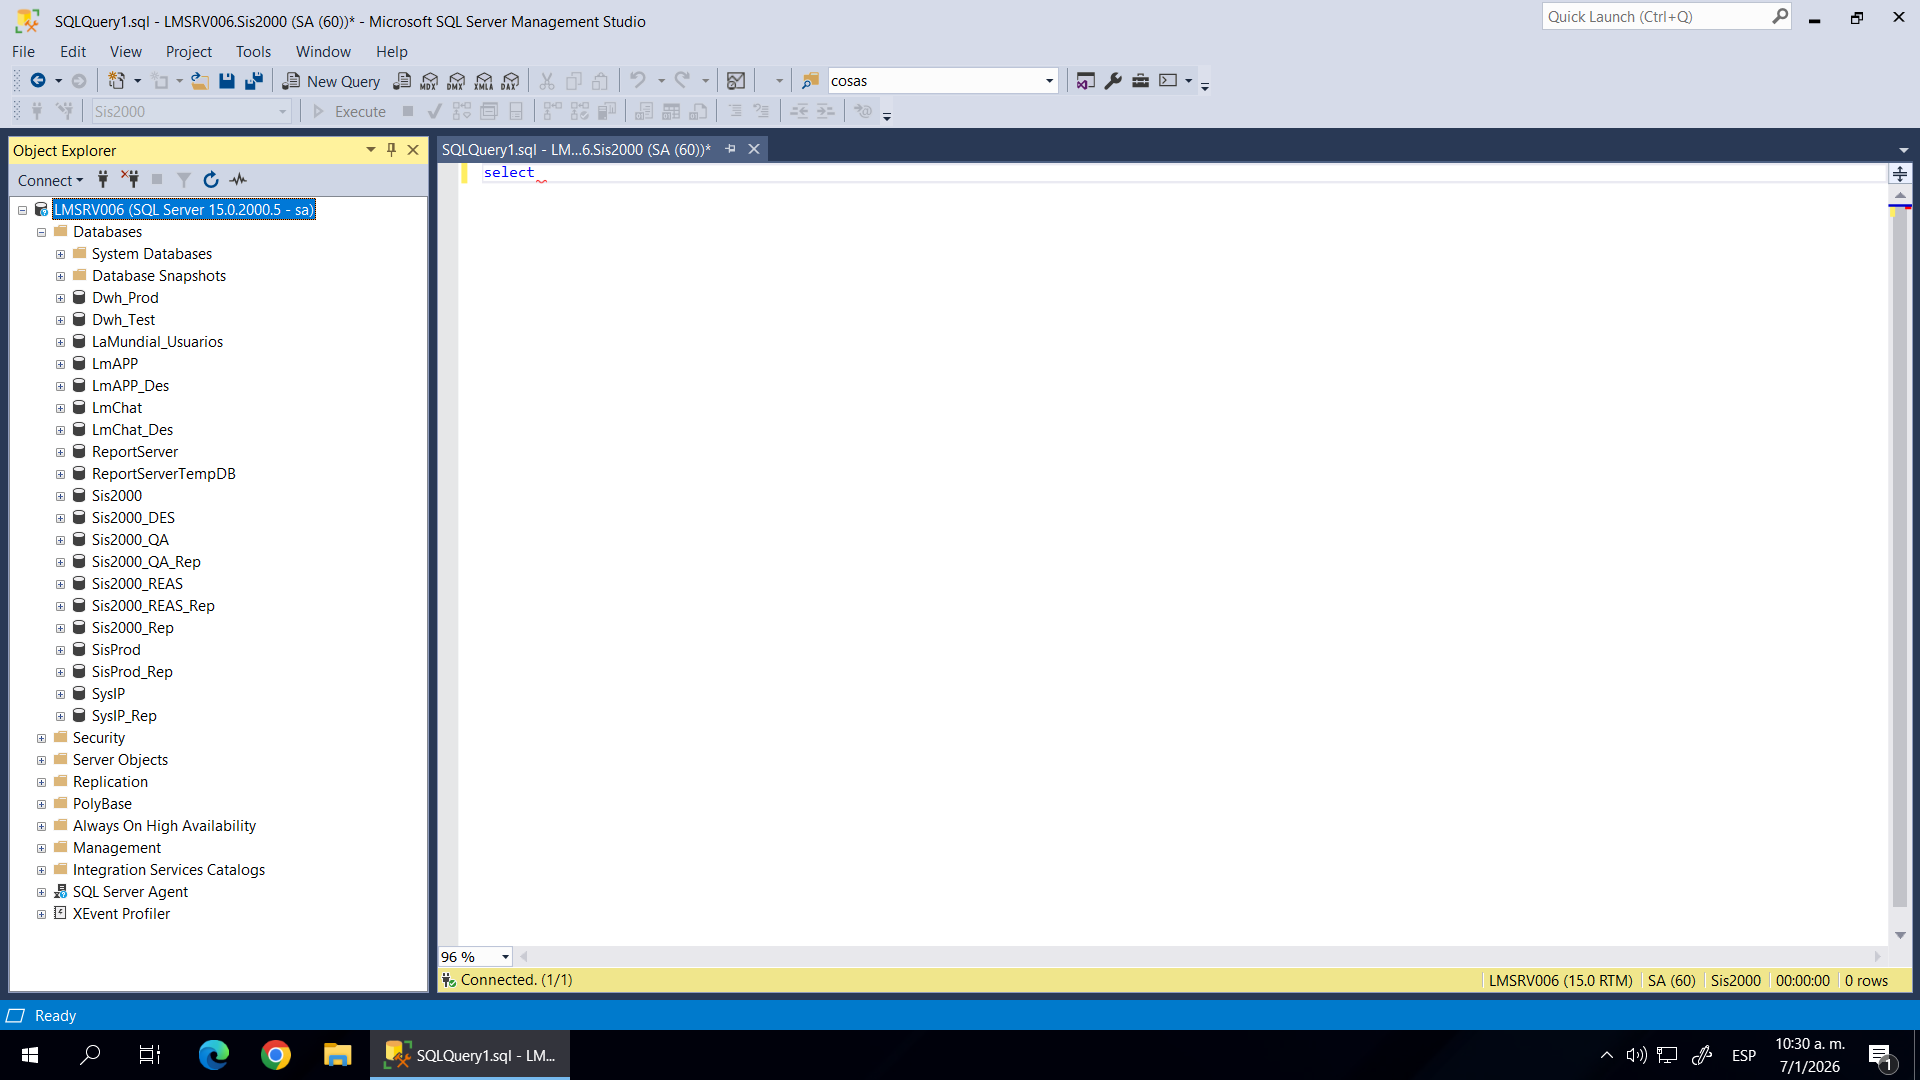Toggle Auto Hide pin on Object Explorer
The width and height of the screenshot is (1920, 1080).
point(392,150)
